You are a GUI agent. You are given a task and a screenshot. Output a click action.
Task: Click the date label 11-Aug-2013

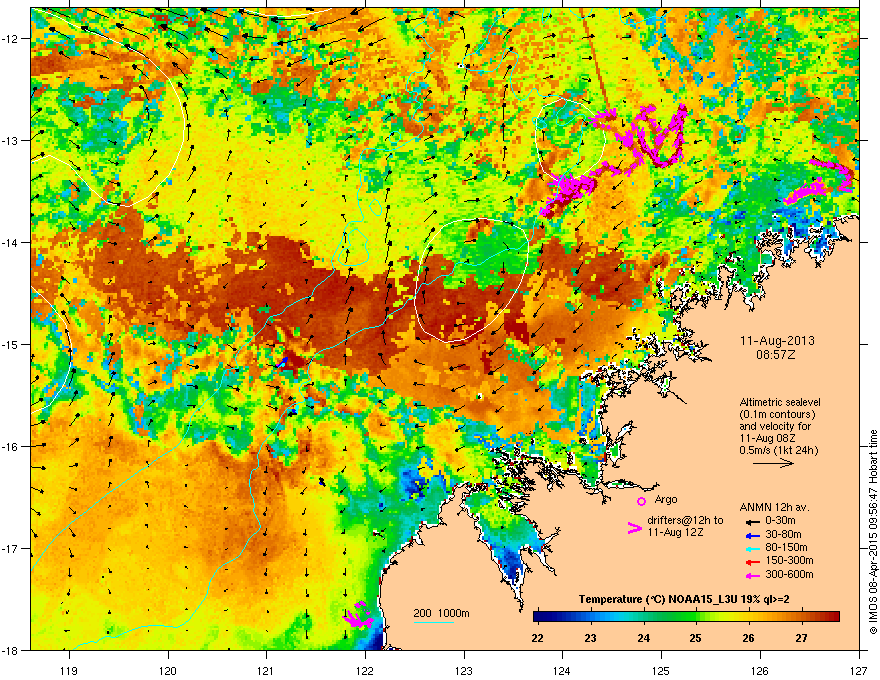point(777,341)
